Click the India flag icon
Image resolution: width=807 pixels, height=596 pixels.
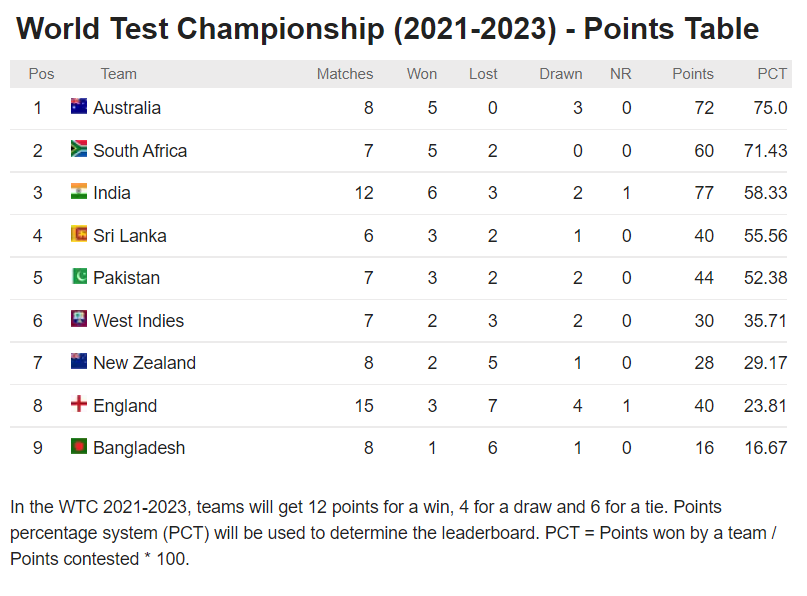79,191
